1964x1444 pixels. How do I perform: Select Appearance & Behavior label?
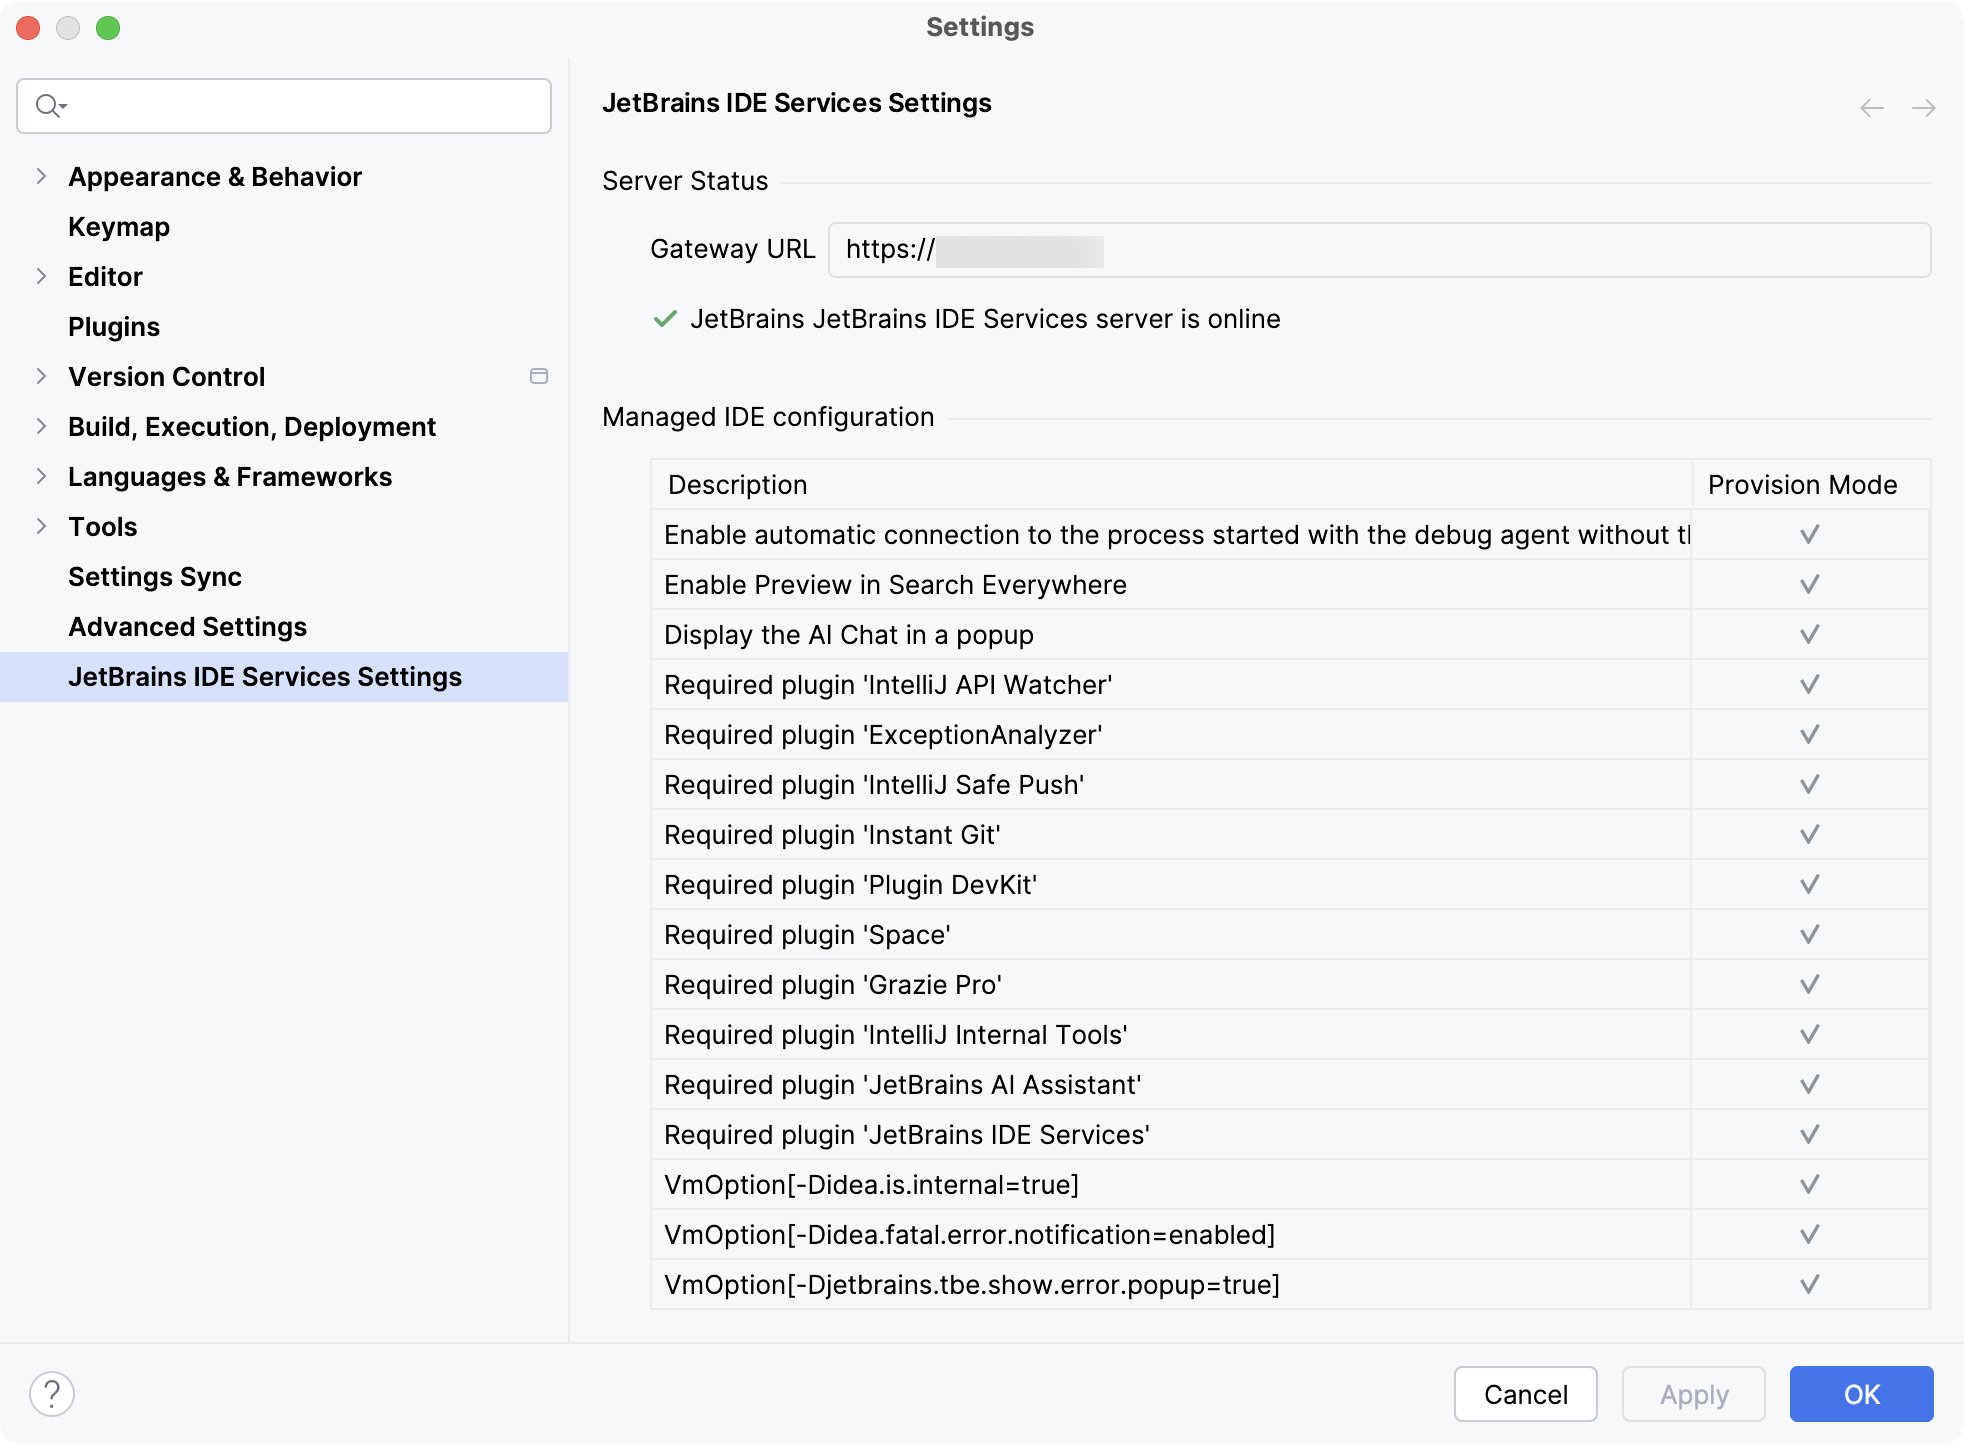pos(215,177)
